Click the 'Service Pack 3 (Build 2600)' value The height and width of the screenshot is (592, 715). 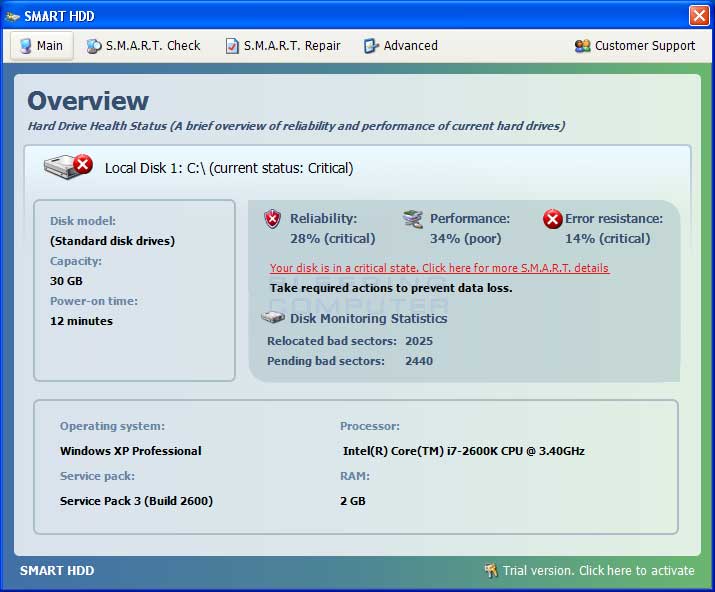(x=136, y=501)
